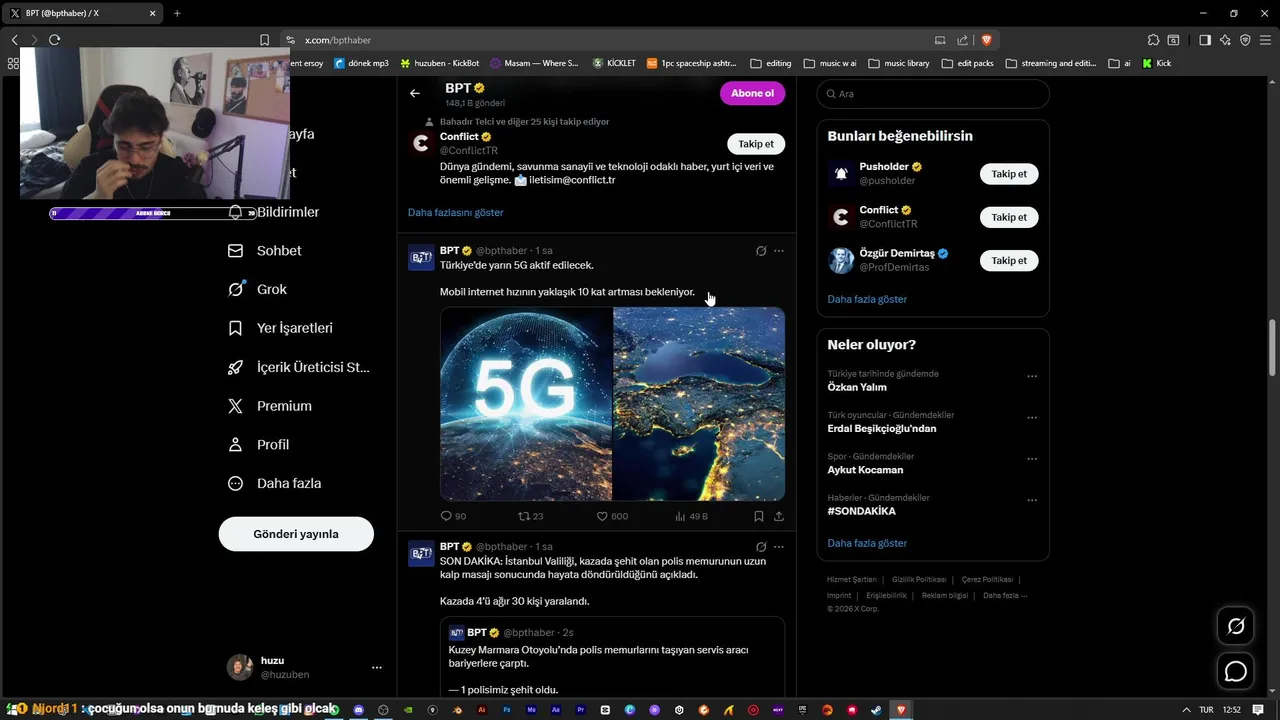The height and width of the screenshot is (720, 1280).
Task: Bookmark this page in address bar
Action: tap(264, 40)
